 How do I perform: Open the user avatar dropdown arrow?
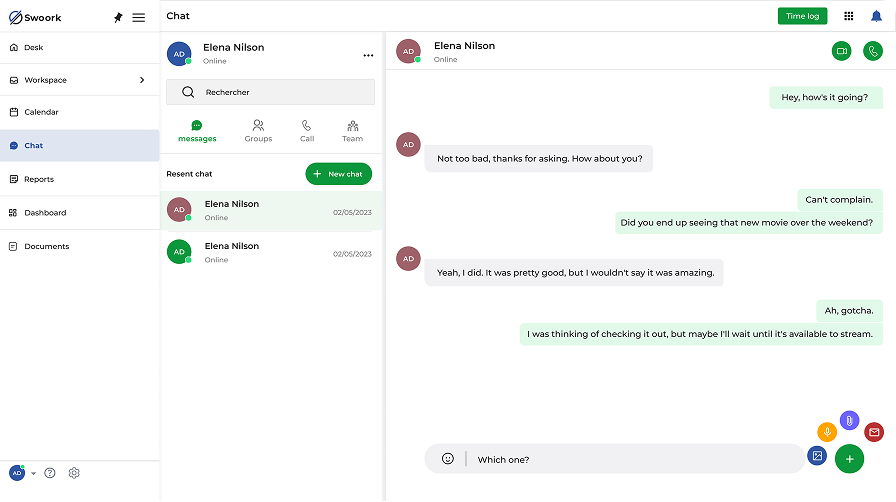(x=34, y=473)
